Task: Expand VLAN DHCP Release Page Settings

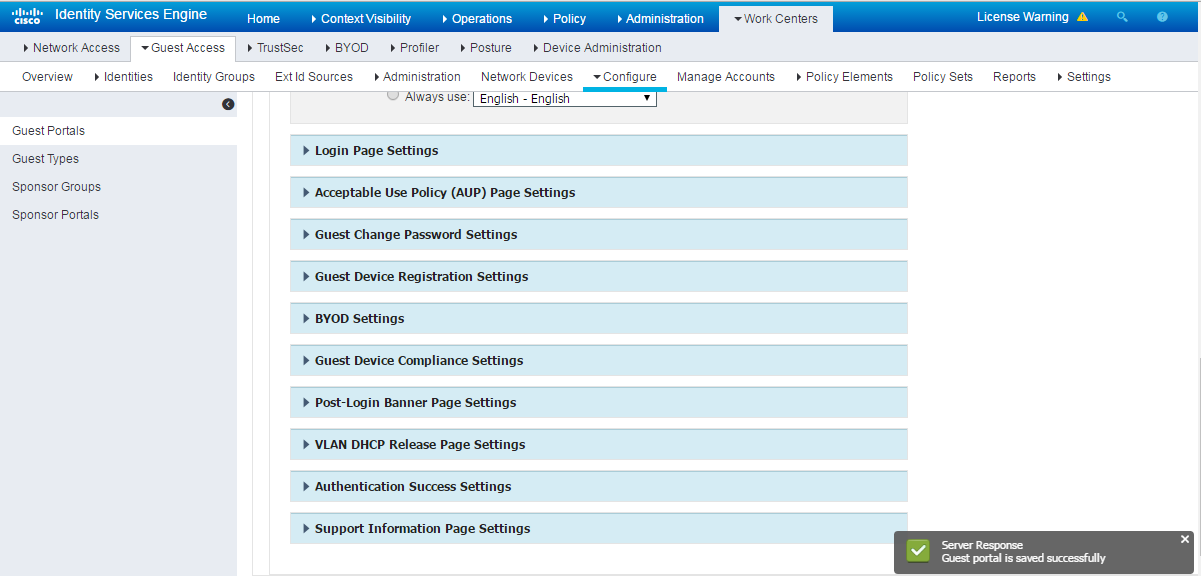Action: [x=598, y=445]
